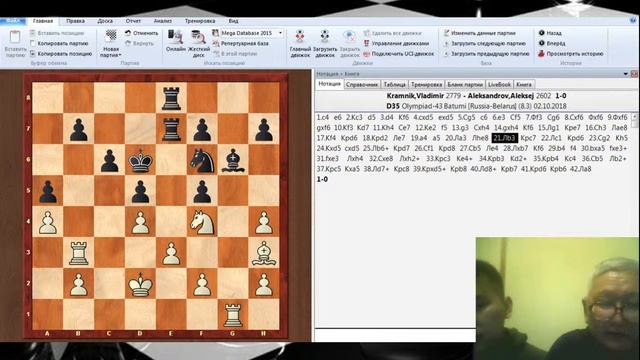Click move 37.Крc5 in notation
Screen dimensions: 640x360
[329, 169]
